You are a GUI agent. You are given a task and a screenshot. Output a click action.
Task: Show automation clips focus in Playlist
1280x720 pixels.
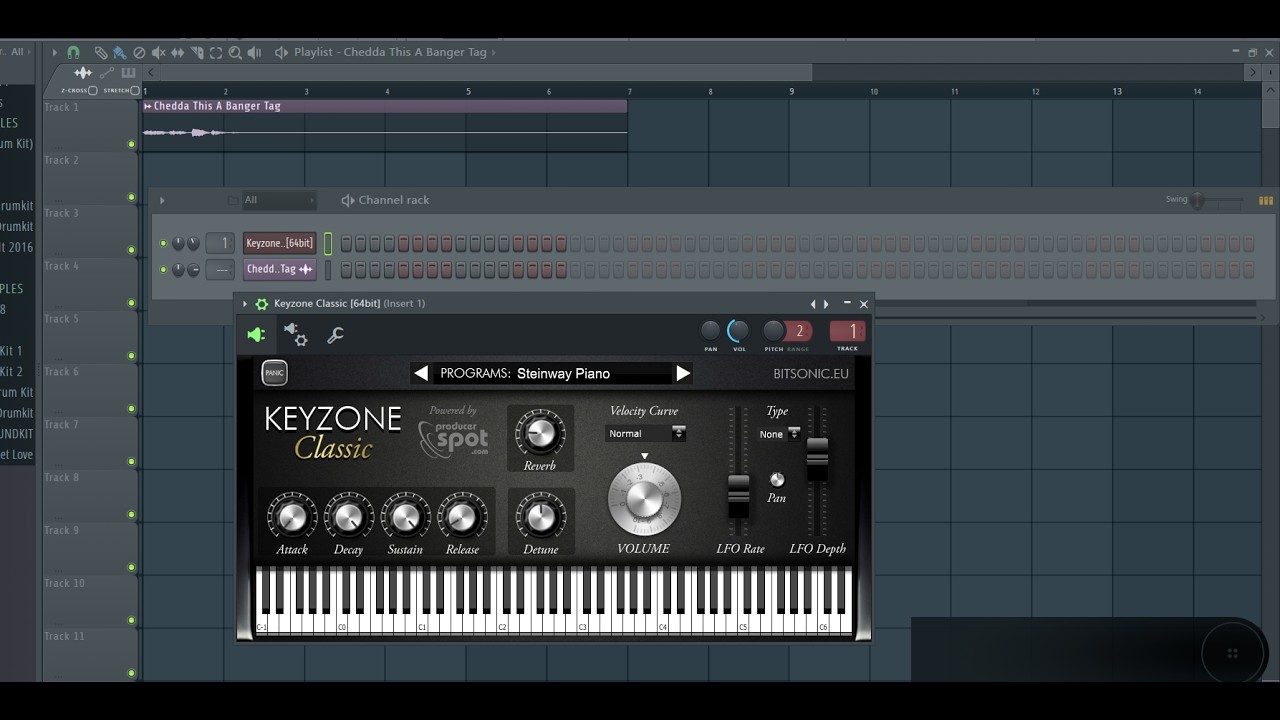pyautogui.click(x=107, y=73)
